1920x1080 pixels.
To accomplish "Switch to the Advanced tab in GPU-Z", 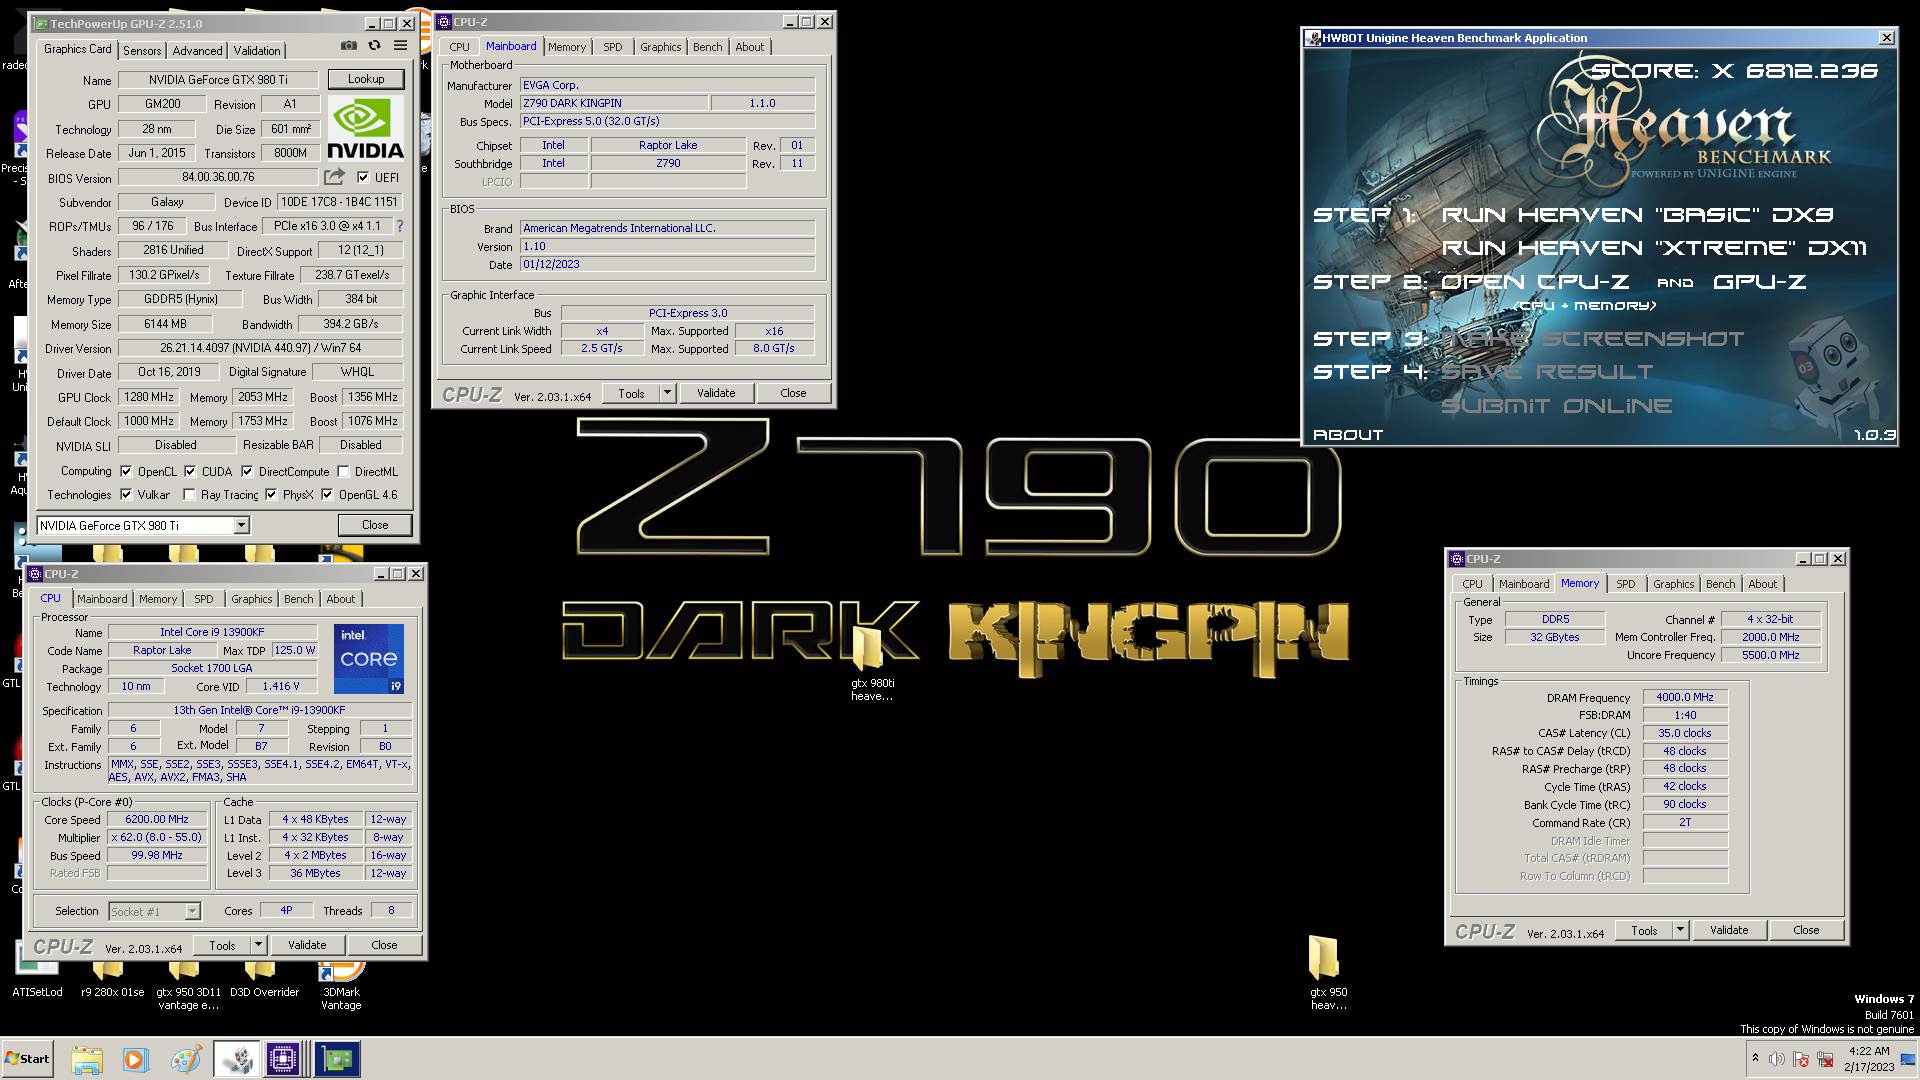I will [197, 50].
